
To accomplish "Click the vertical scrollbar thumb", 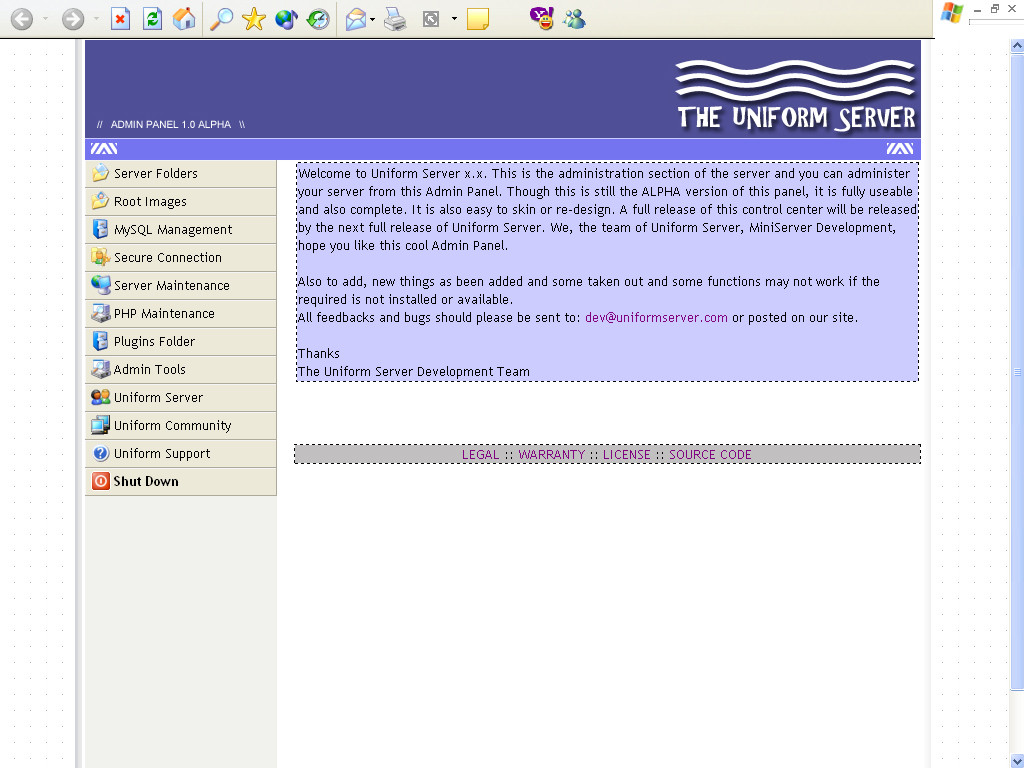I will 1017,372.
